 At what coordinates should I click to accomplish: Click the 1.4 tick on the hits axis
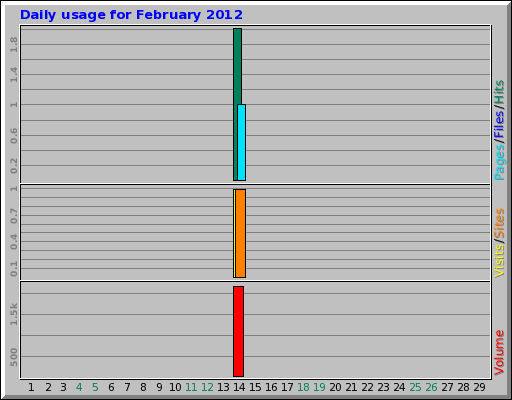14,75
